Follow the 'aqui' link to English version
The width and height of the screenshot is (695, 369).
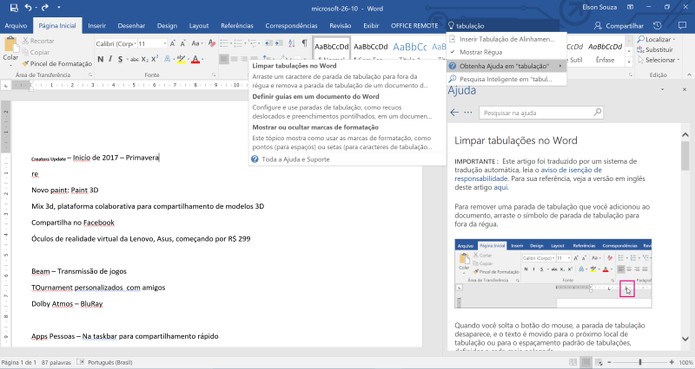[x=501, y=187]
